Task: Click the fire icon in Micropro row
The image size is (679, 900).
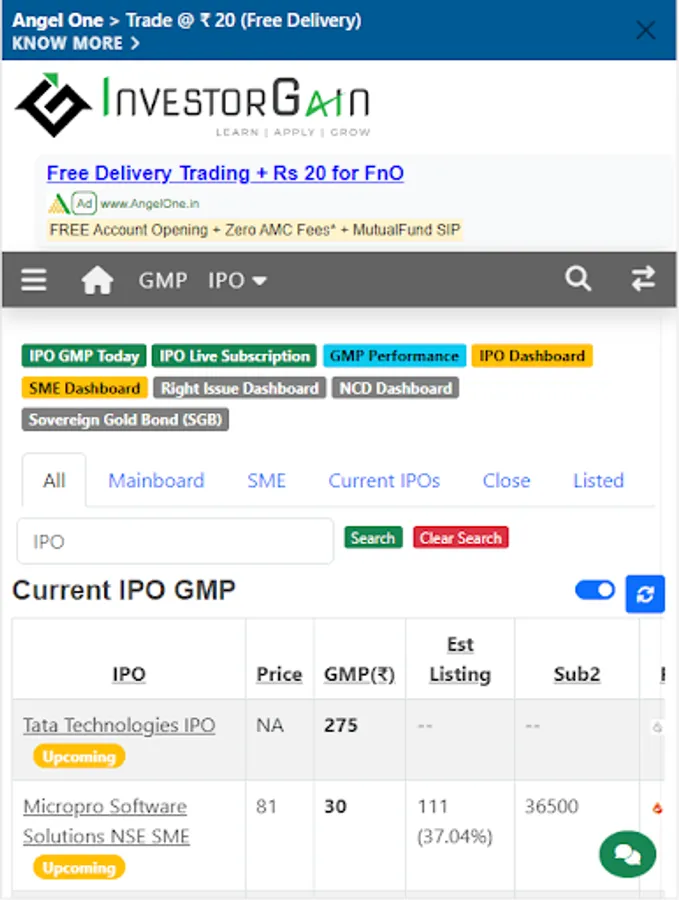Action: click(657, 809)
